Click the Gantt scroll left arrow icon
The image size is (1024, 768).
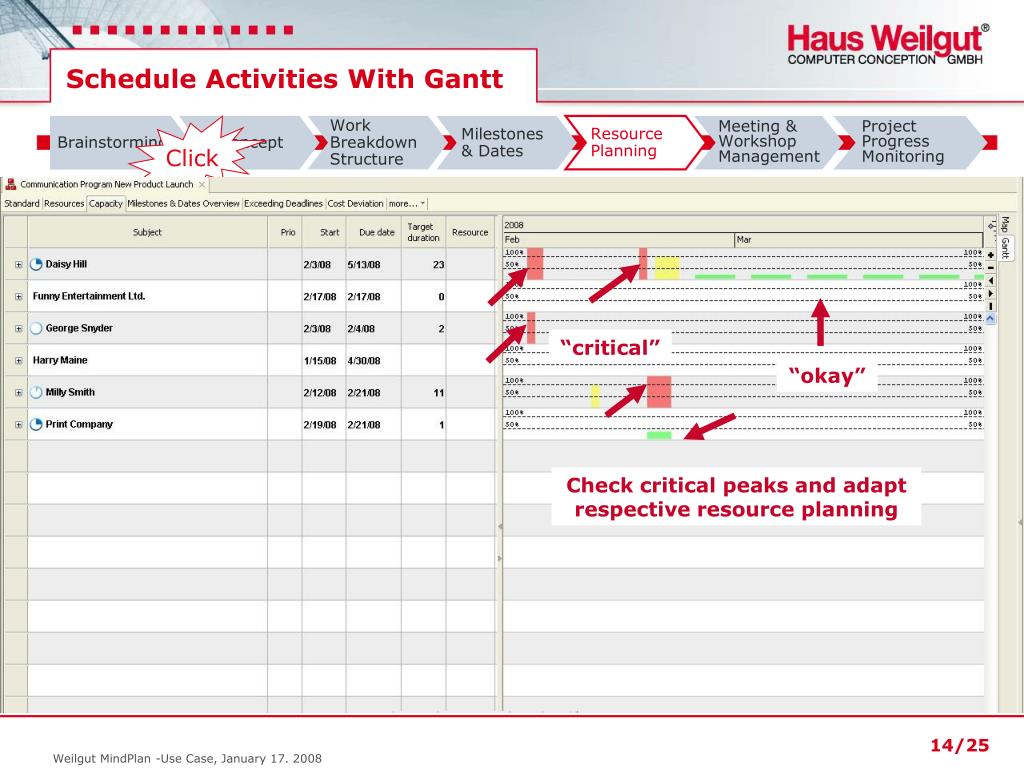991,280
